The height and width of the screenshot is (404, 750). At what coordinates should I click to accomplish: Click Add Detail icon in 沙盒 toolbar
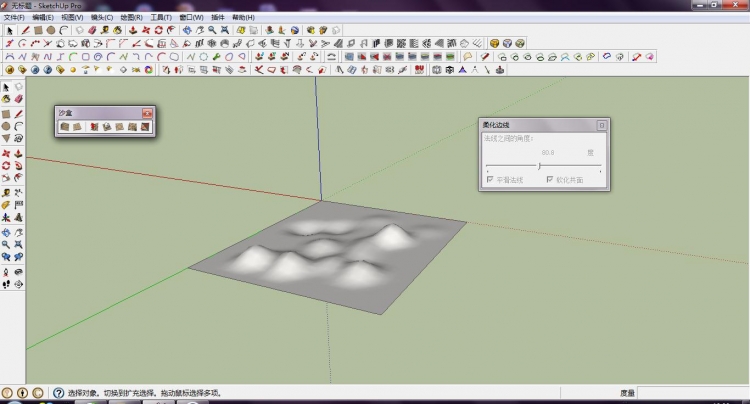132,127
